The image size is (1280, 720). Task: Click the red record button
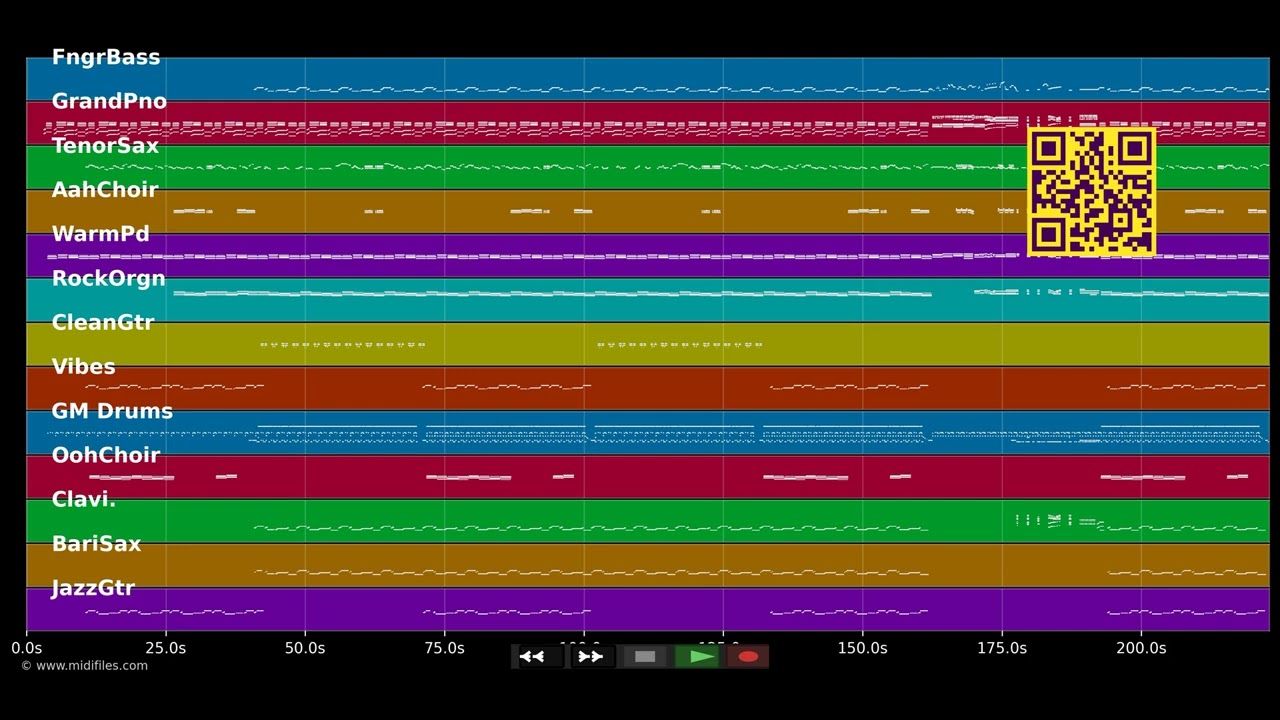pyautogui.click(x=748, y=657)
